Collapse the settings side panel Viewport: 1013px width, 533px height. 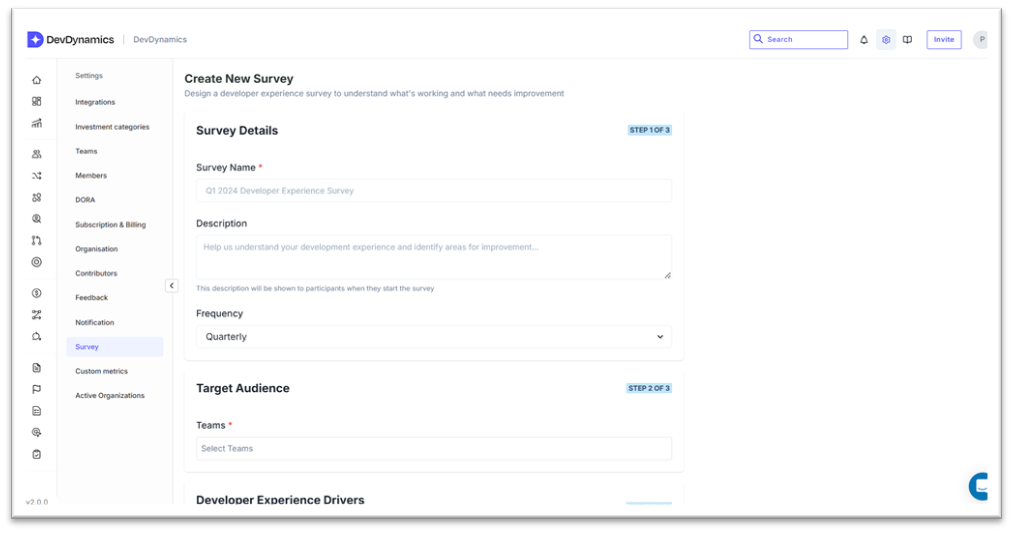point(171,286)
